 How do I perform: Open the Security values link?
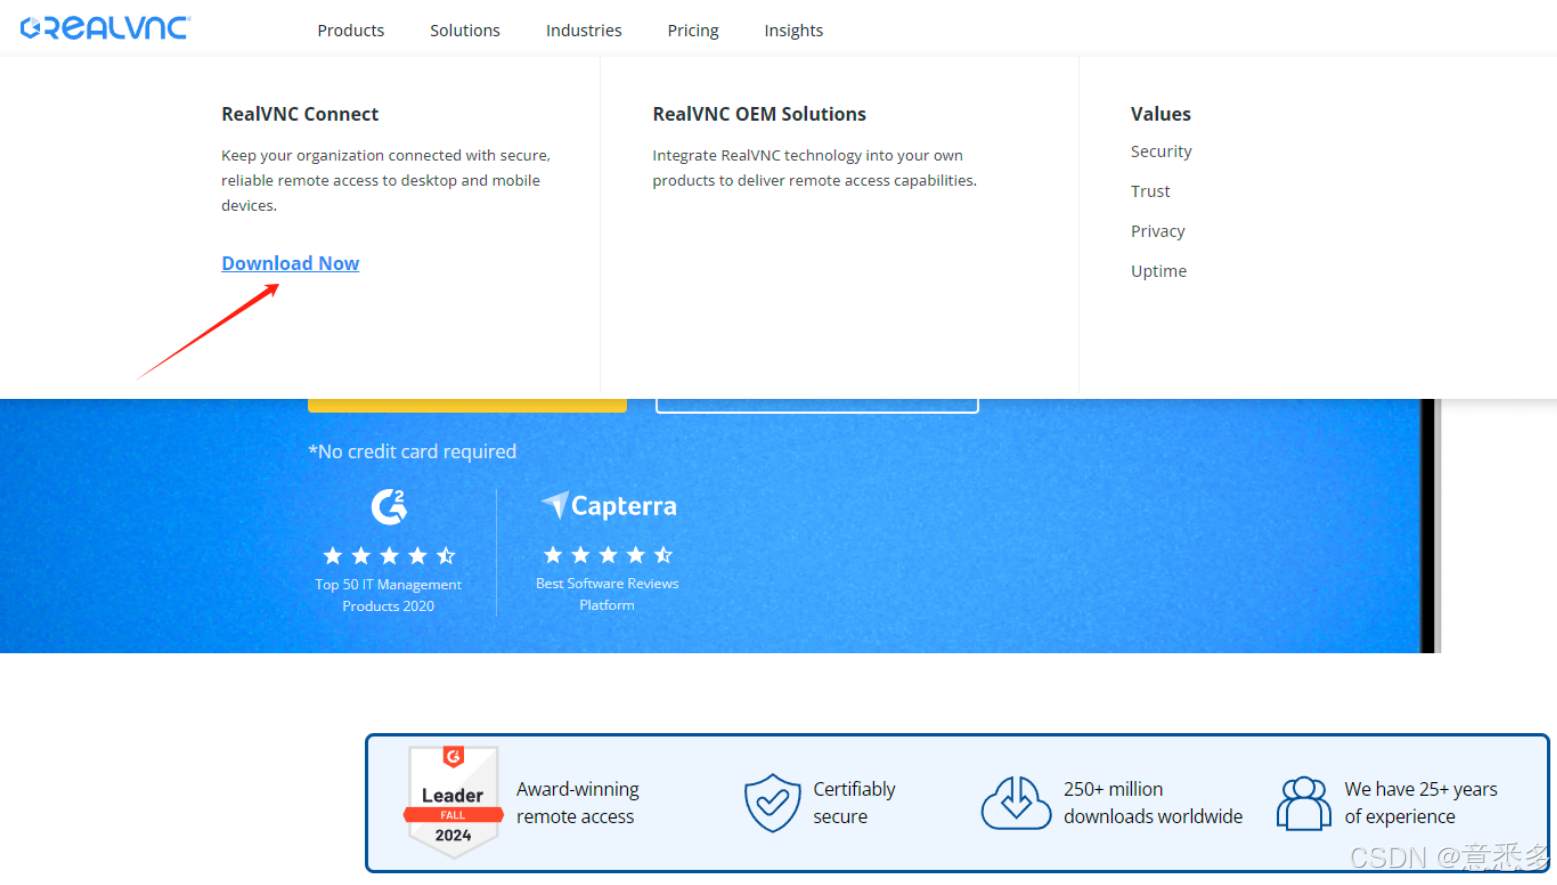(x=1161, y=151)
